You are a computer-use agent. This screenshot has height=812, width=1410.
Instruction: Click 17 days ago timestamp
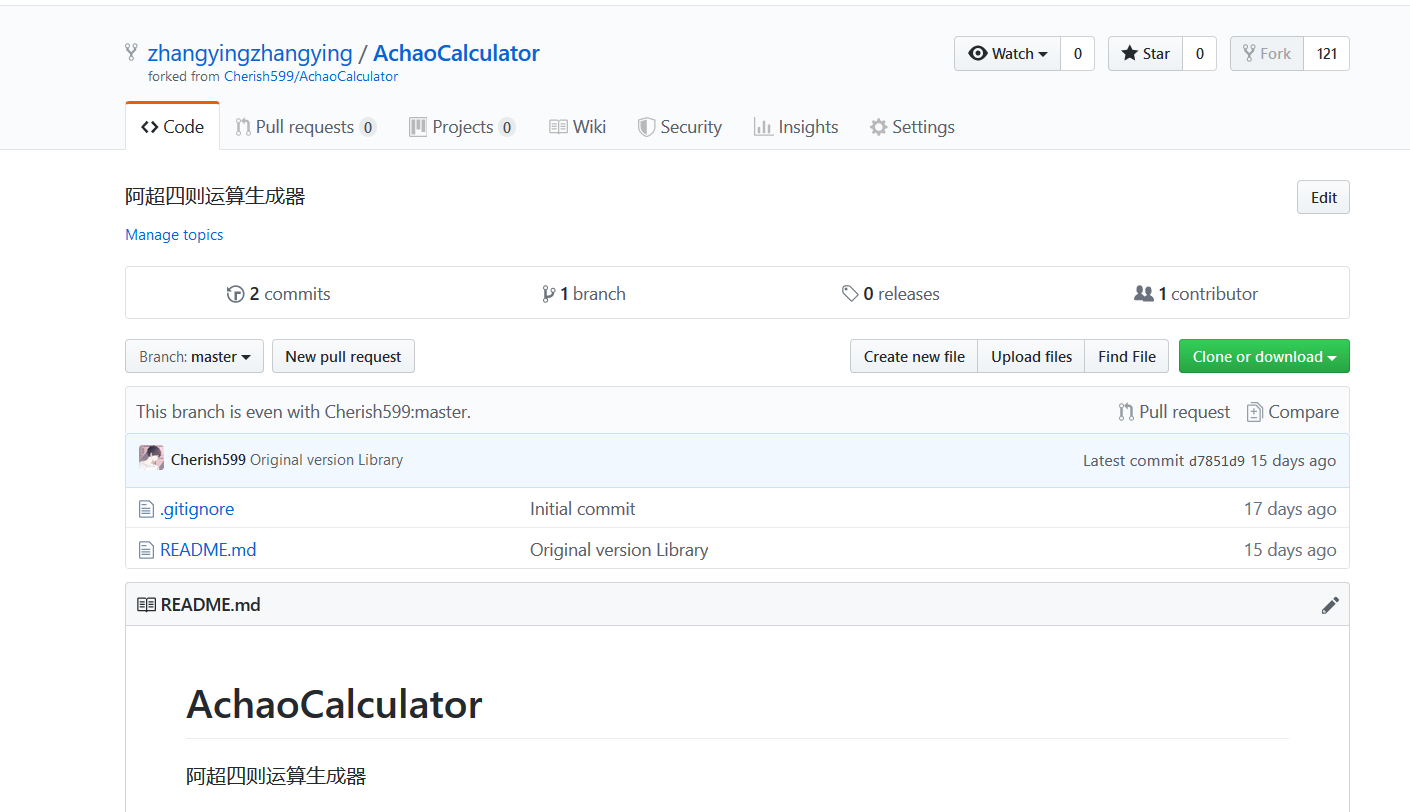click(1290, 509)
